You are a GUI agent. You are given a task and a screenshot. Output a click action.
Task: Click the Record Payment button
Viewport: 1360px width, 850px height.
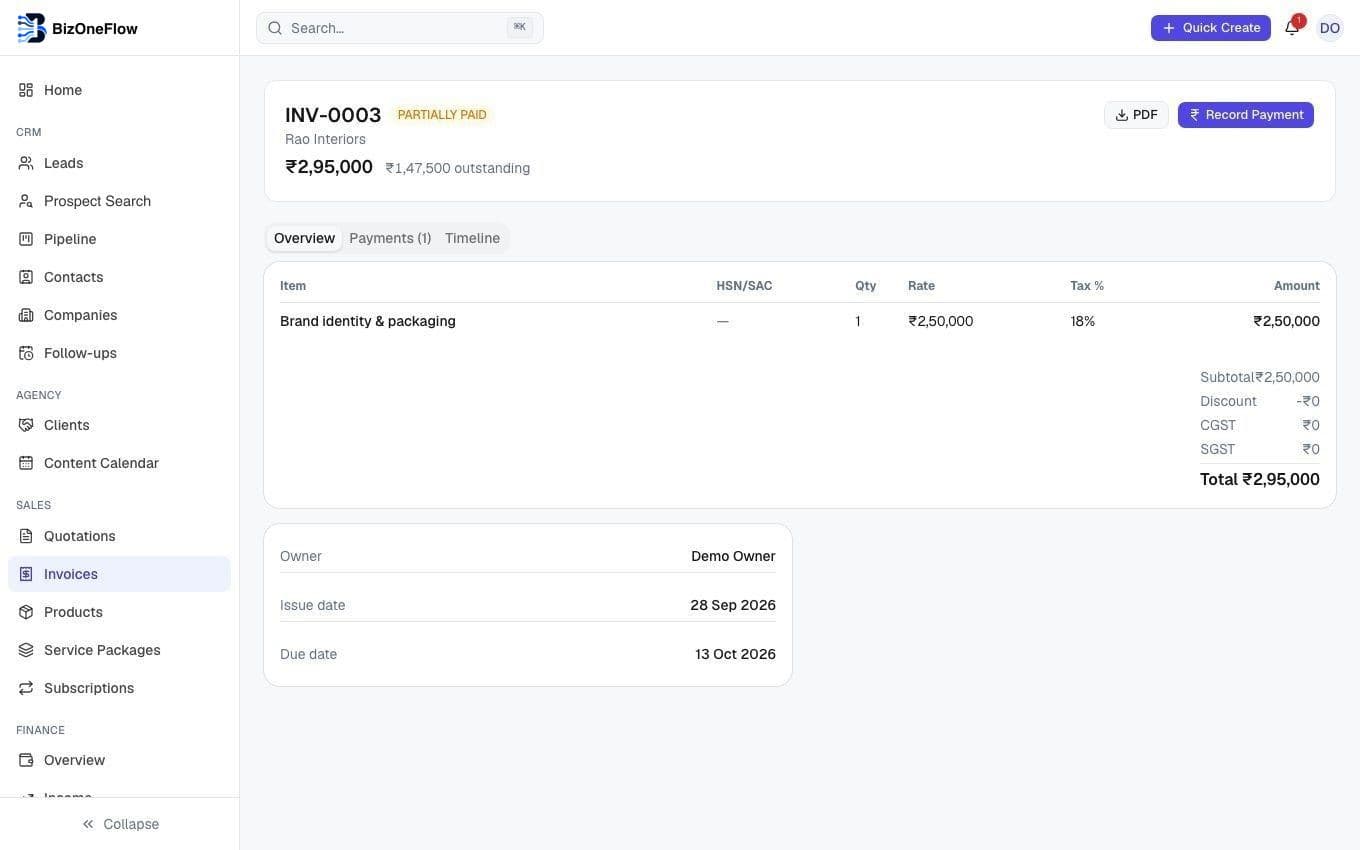1246,115
